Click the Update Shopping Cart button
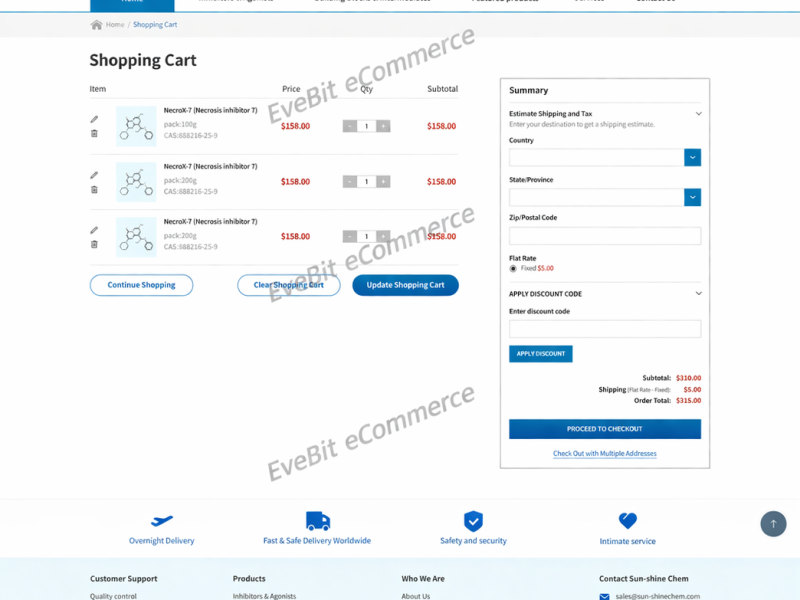This screenshot has height=600, width=800. [405, 285]
